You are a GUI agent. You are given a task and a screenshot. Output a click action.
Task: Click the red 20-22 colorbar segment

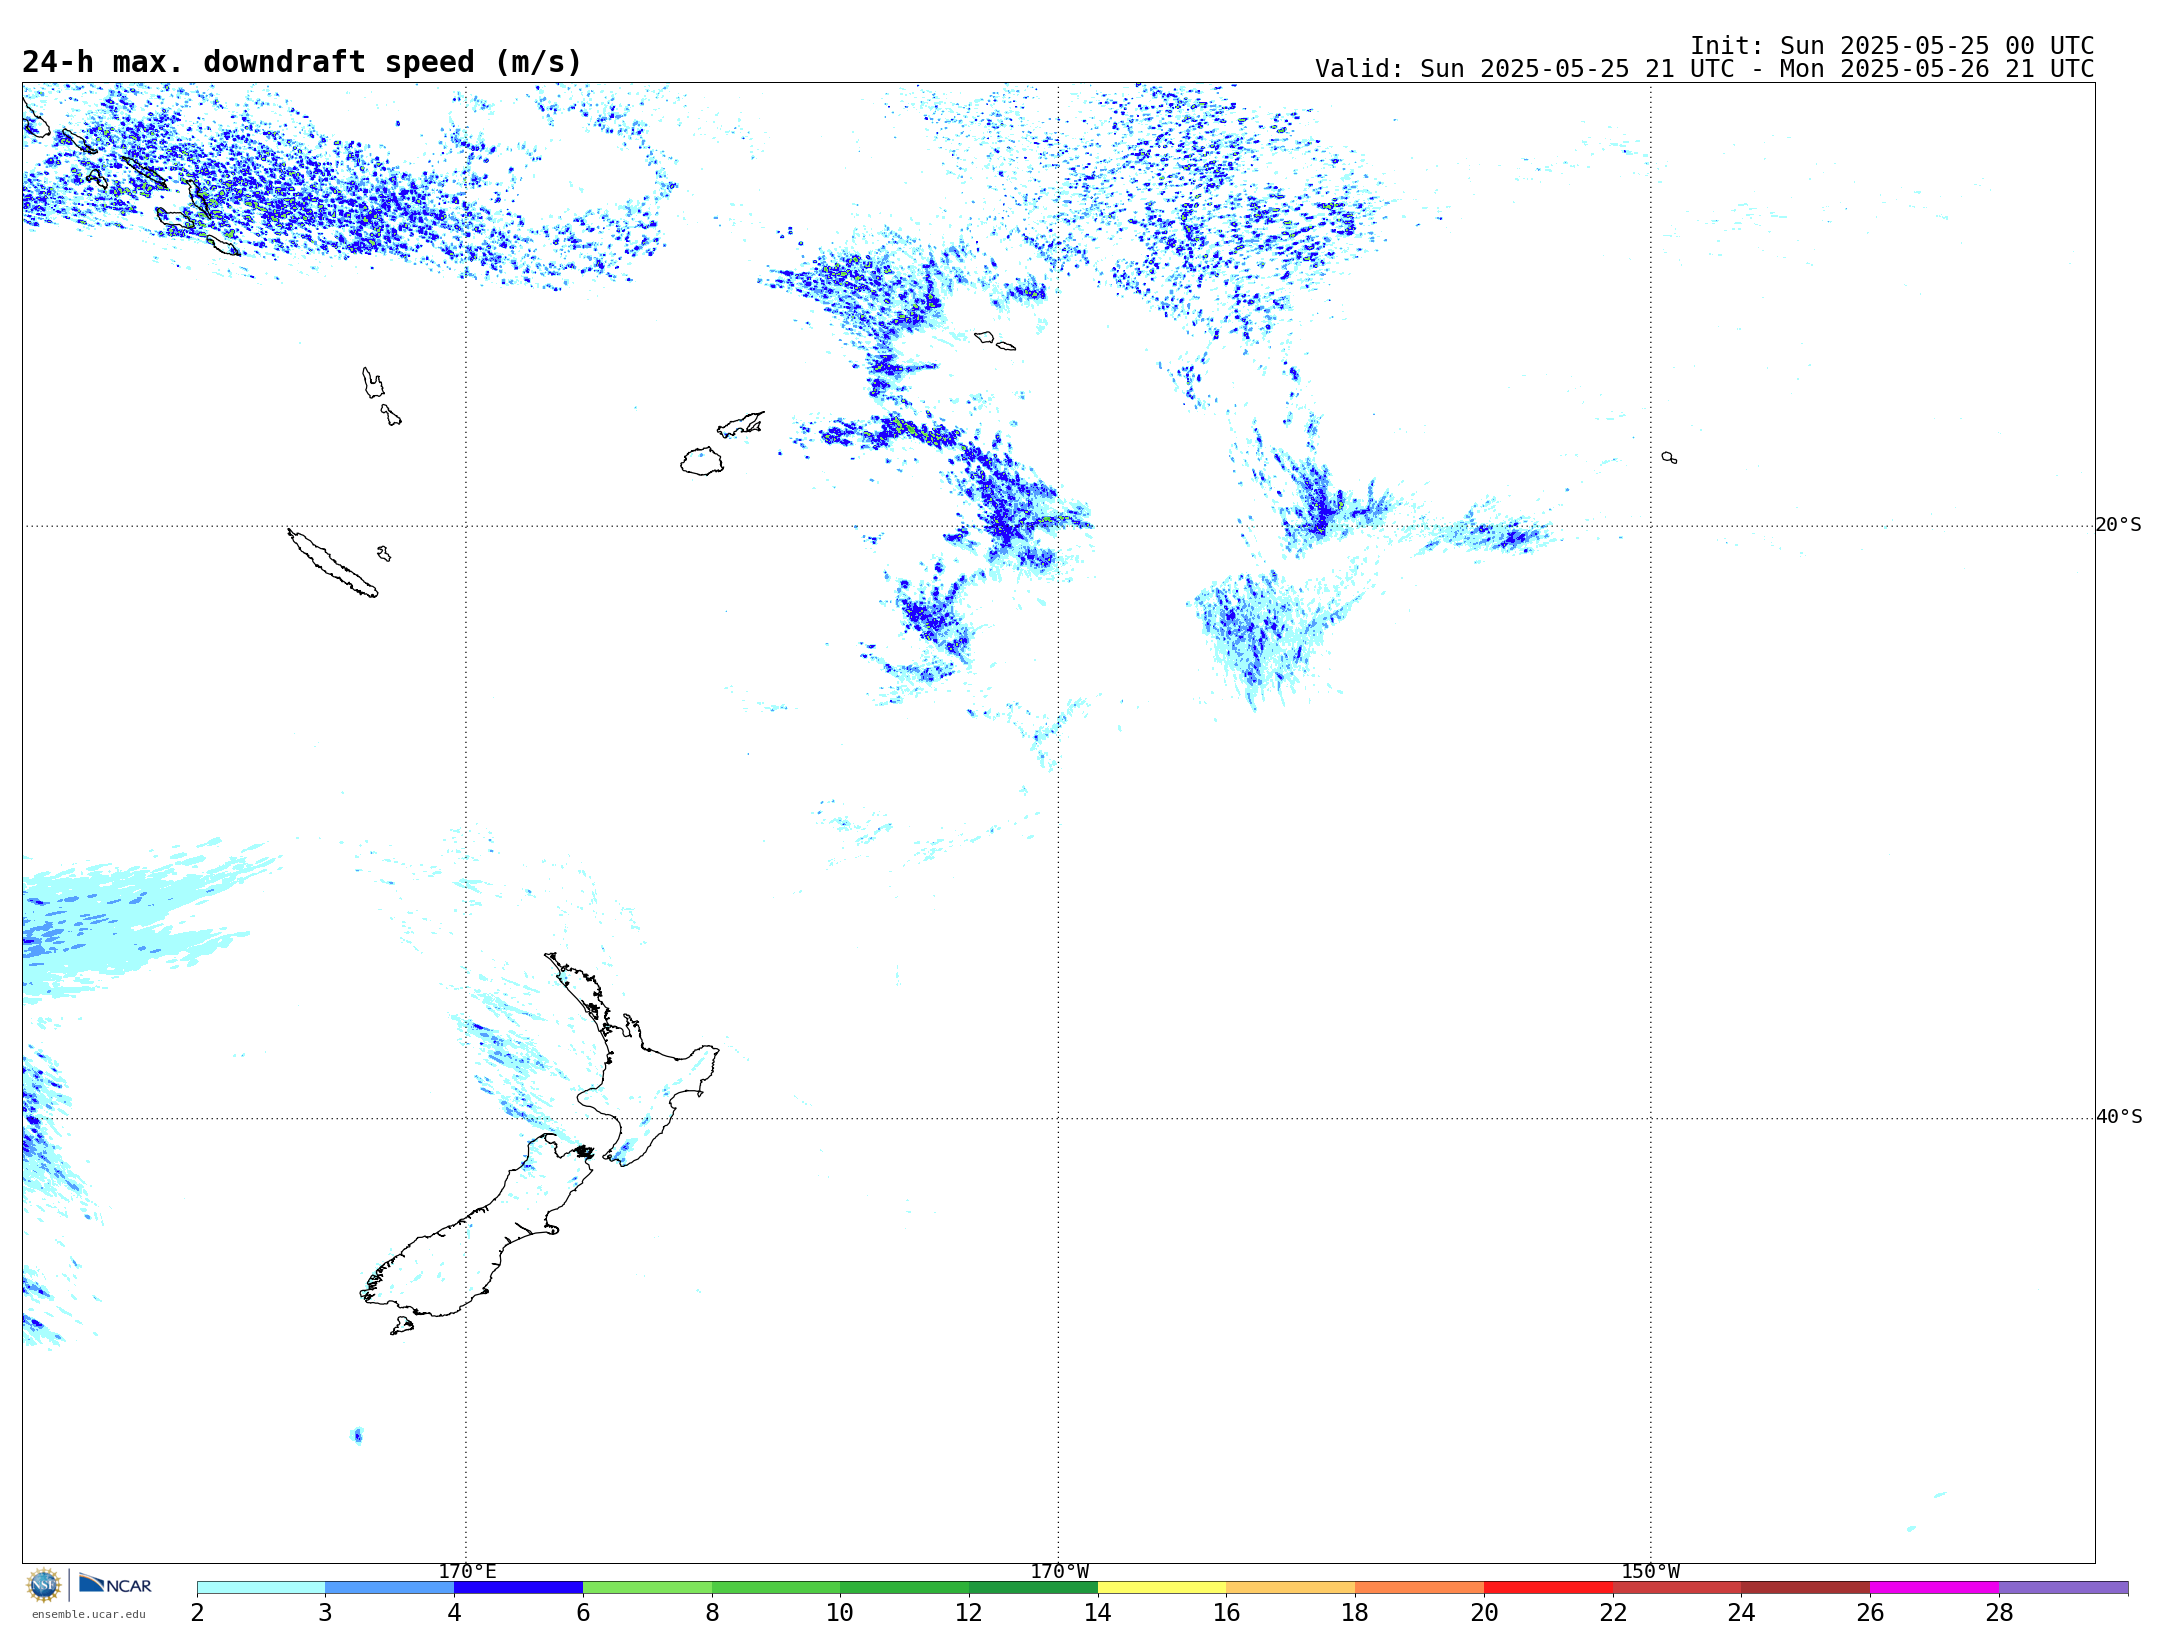pos(1548,1588)
